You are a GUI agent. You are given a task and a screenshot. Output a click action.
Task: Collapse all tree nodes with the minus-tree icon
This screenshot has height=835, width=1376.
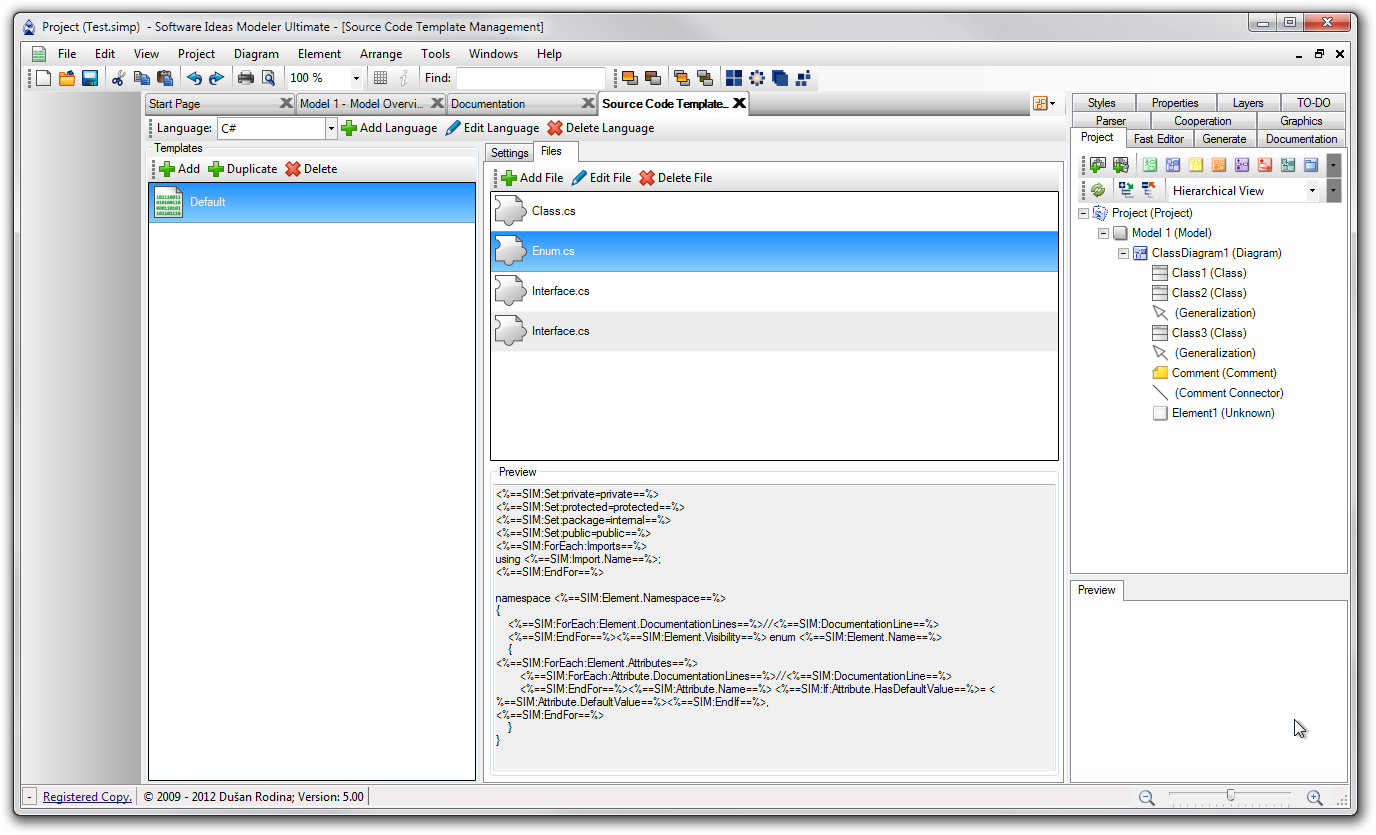(x=1149, y=190)
